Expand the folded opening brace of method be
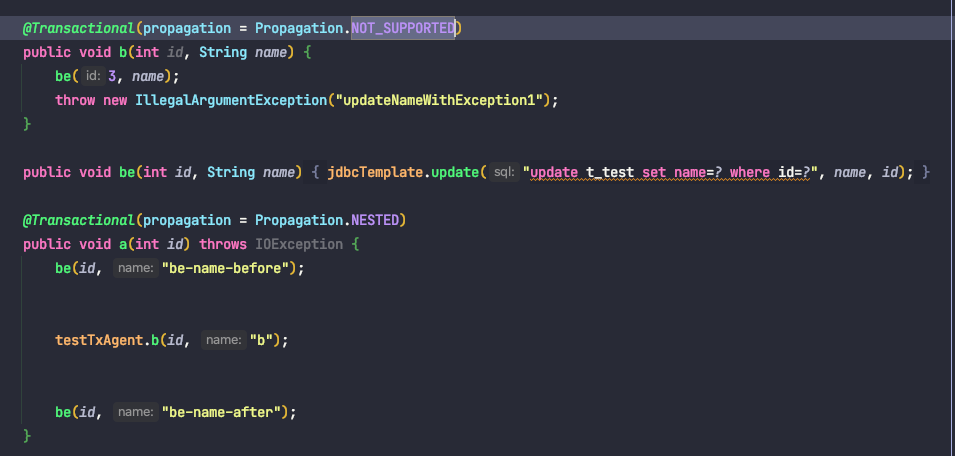 [x=315, y=172]
